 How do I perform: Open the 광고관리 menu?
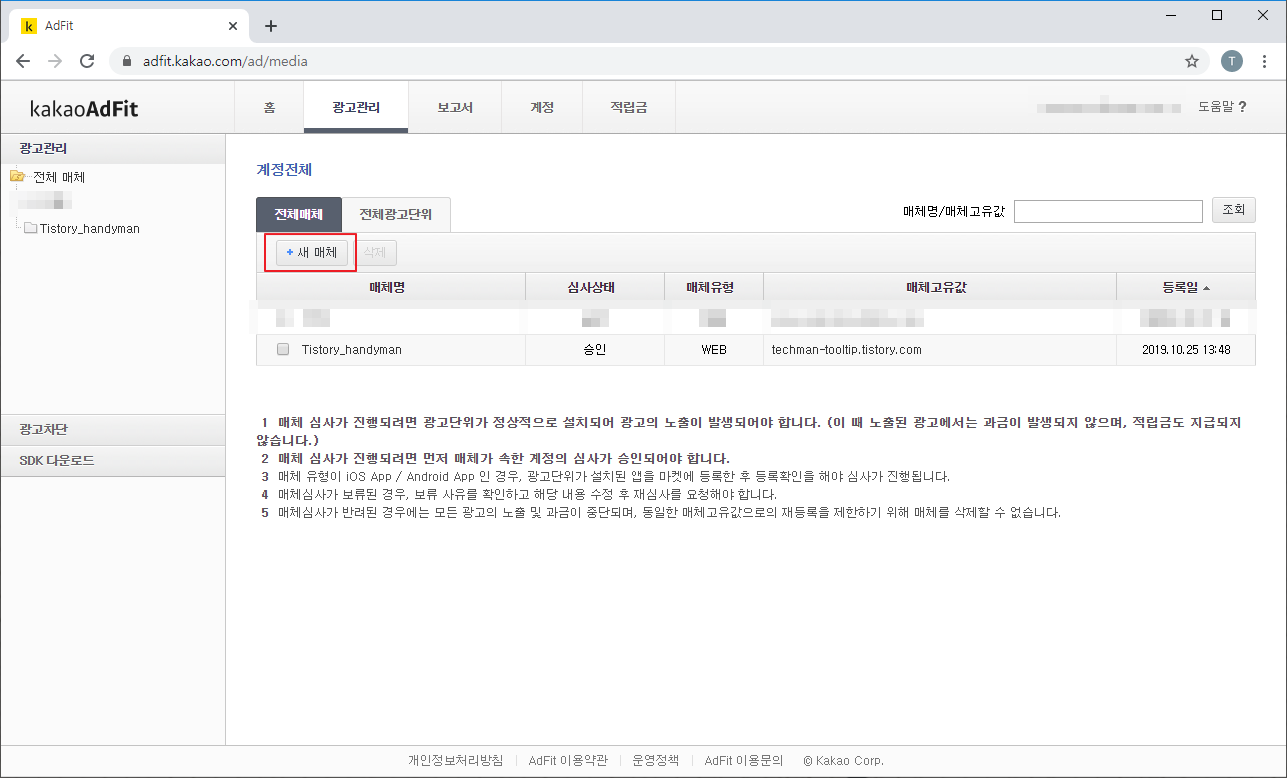[x=356, y=107]
